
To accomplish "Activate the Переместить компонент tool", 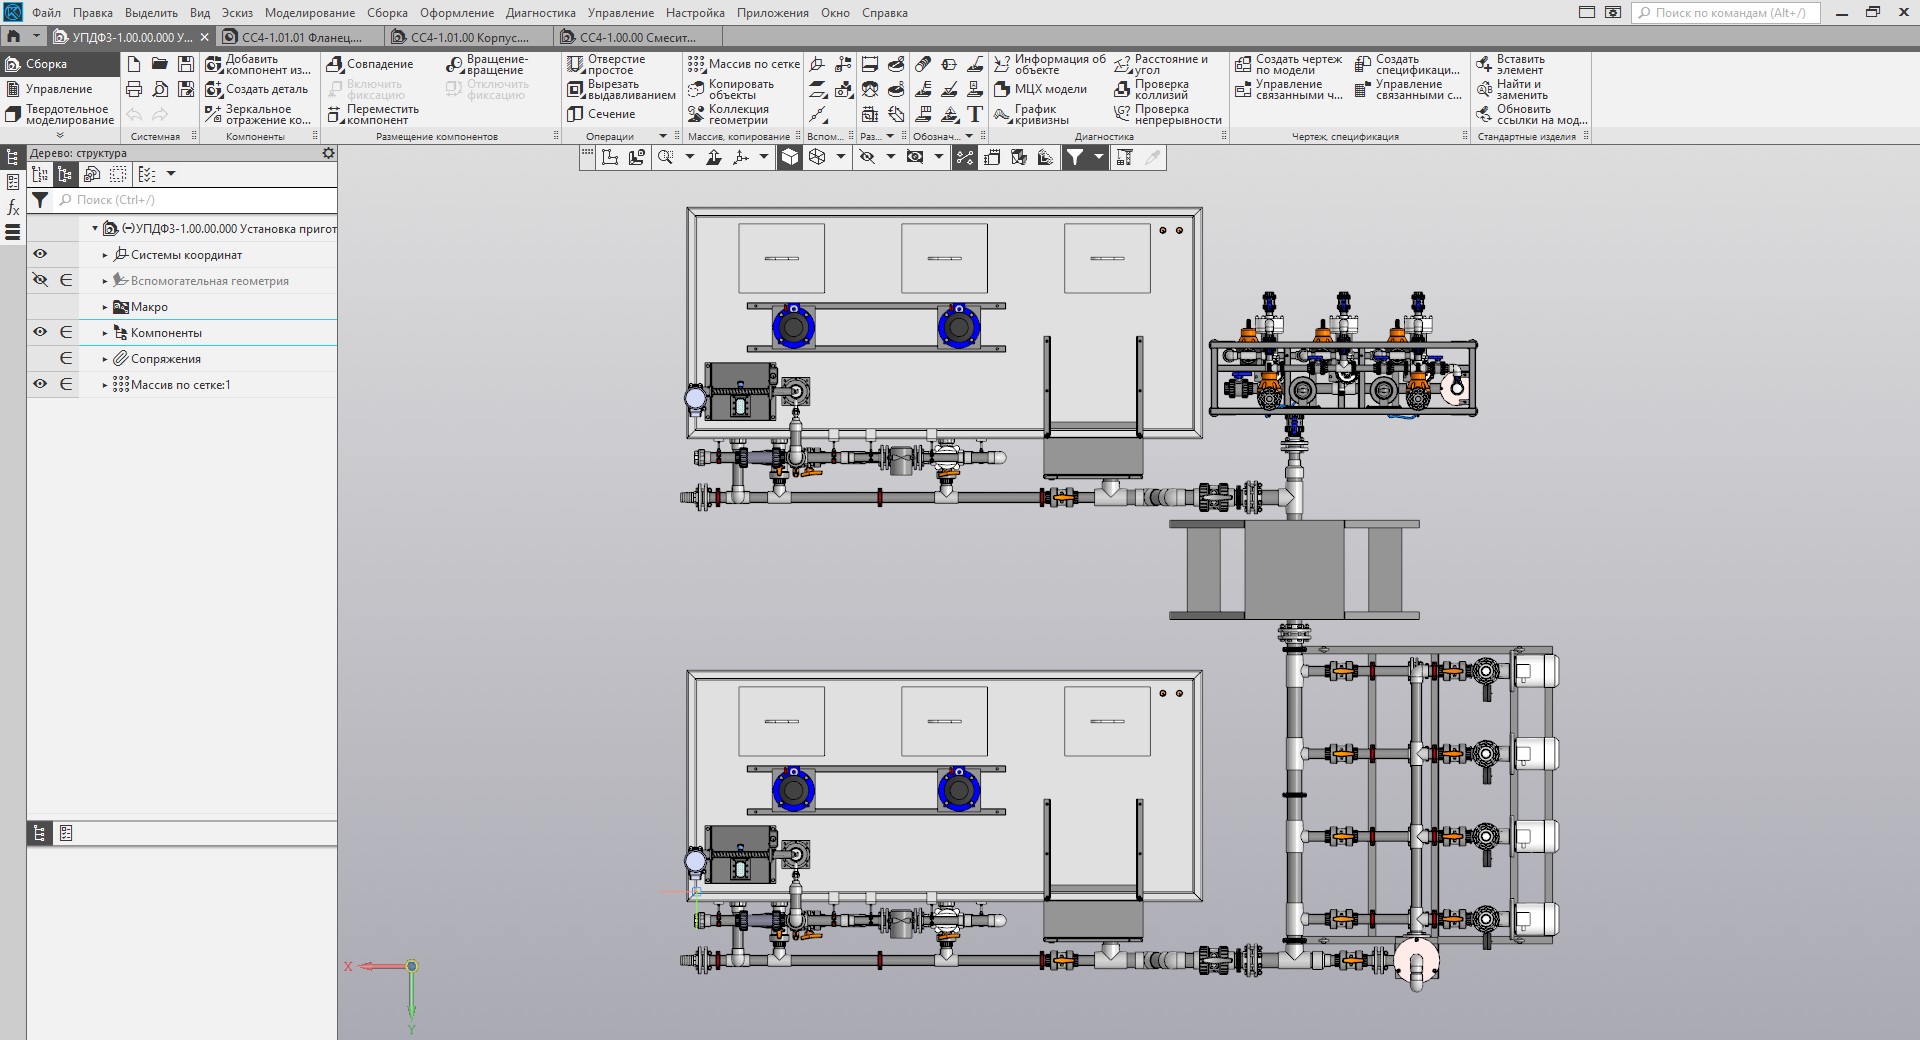I will coord(336,115).
